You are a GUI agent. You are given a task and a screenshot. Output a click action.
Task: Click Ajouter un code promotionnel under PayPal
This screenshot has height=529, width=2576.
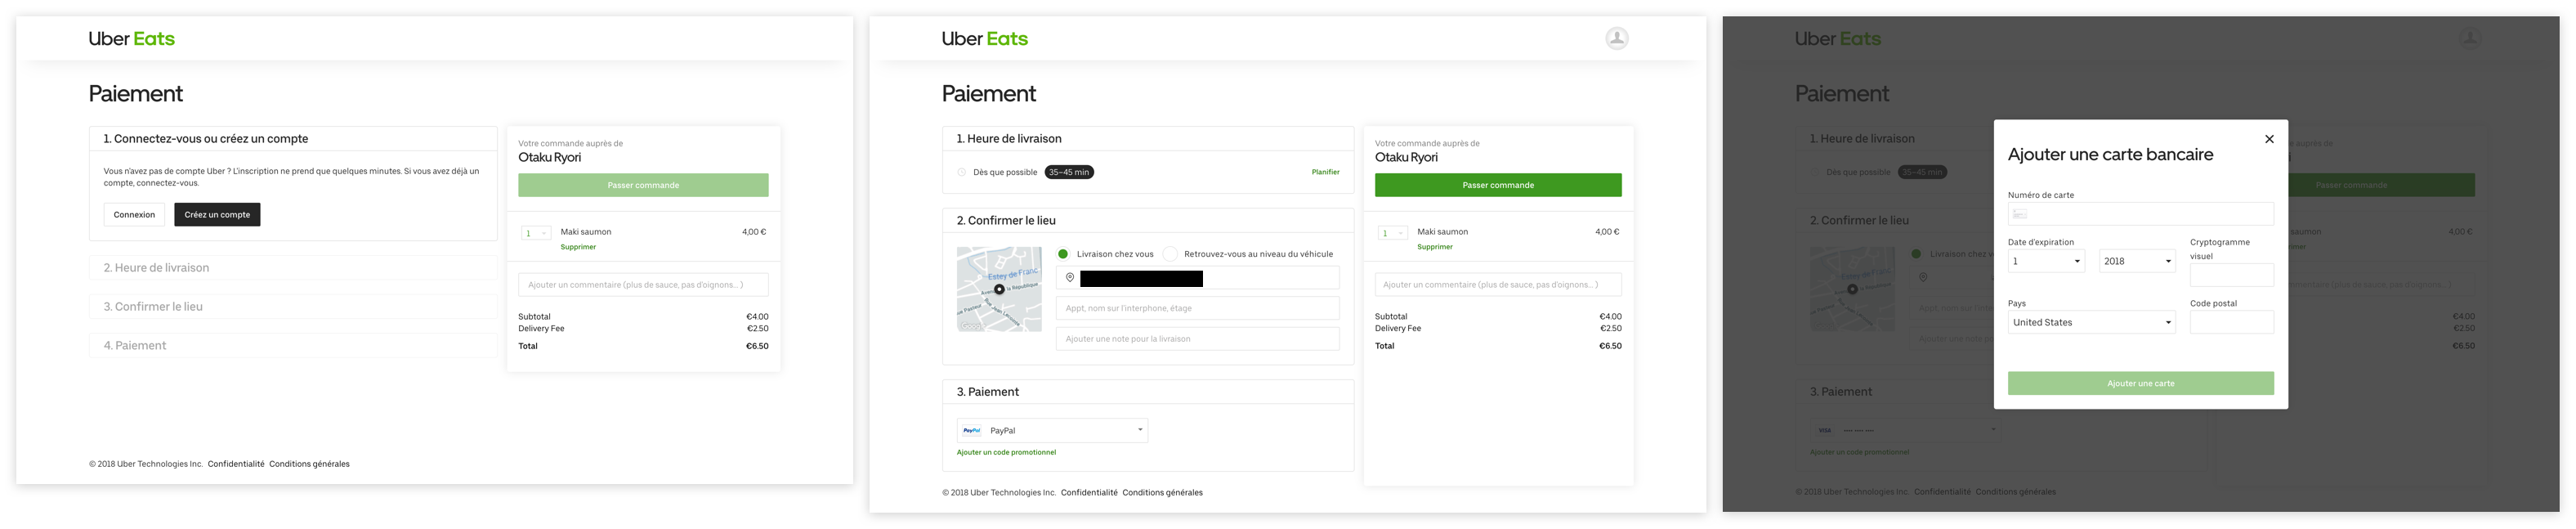click(1006, 453)
